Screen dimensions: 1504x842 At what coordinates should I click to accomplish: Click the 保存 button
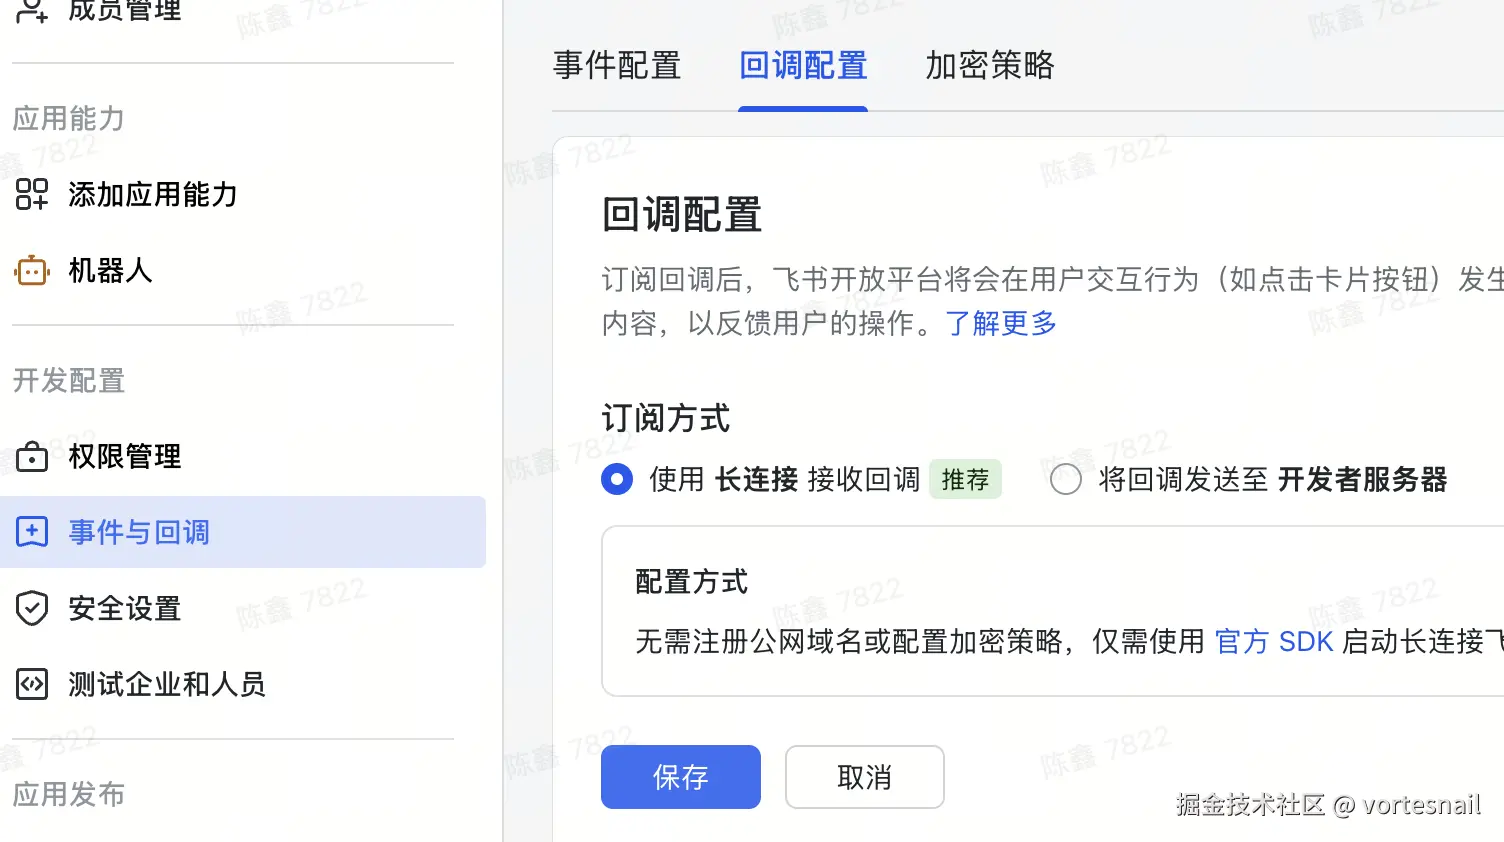680,777
